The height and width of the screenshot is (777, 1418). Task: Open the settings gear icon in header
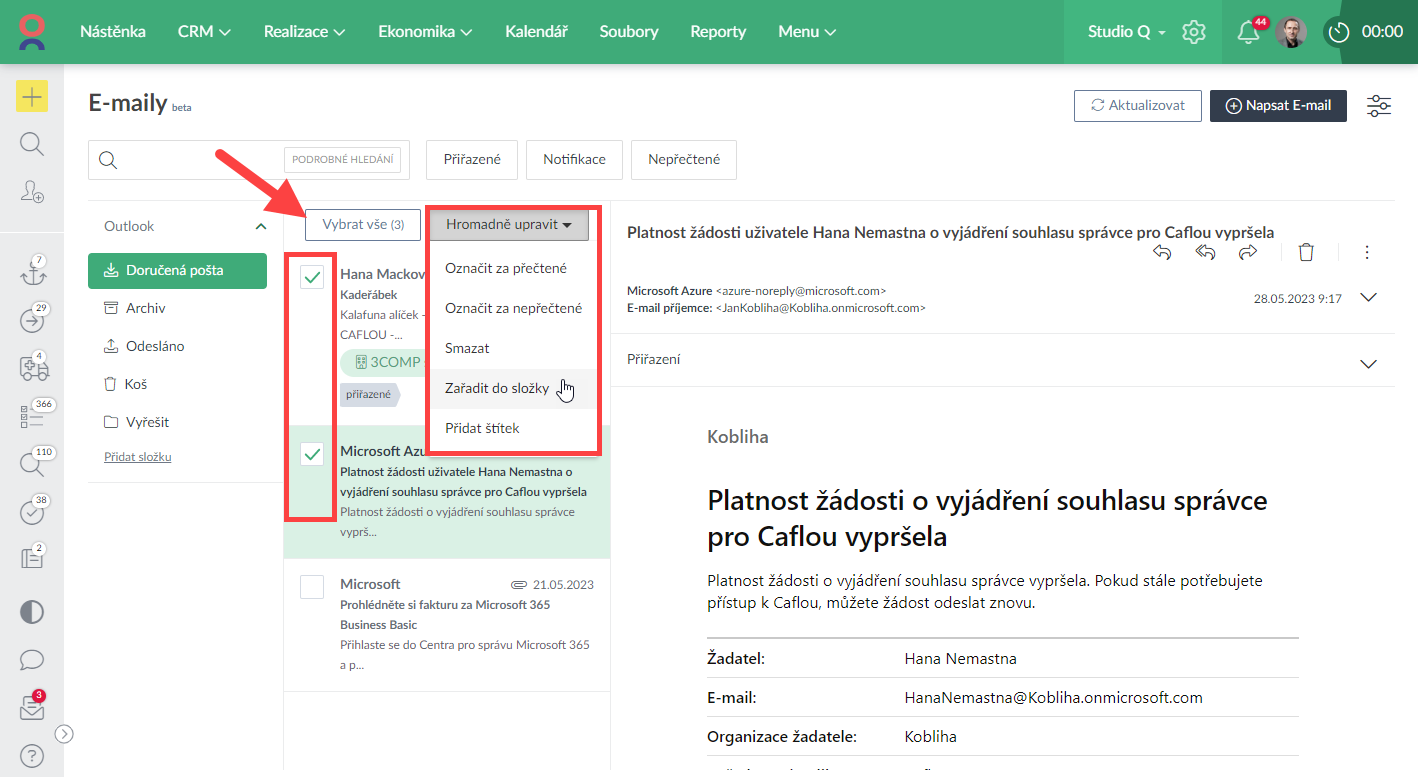(x=1194, y=32)
